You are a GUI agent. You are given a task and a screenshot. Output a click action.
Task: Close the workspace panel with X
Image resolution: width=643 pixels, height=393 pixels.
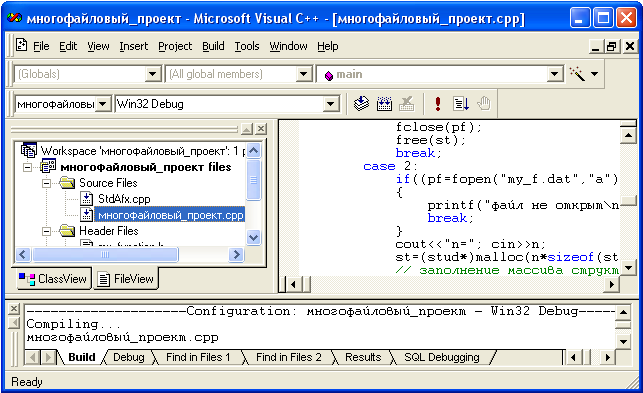[261, 129]
